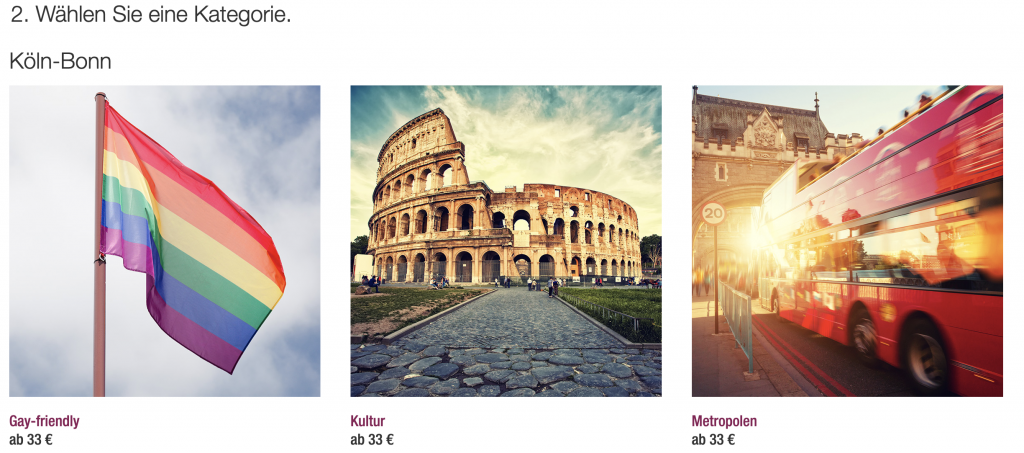The height and width of the screenshot is (453, 1024).
Task: Click the price under Gay-friendly
Action: pos(31,439)
